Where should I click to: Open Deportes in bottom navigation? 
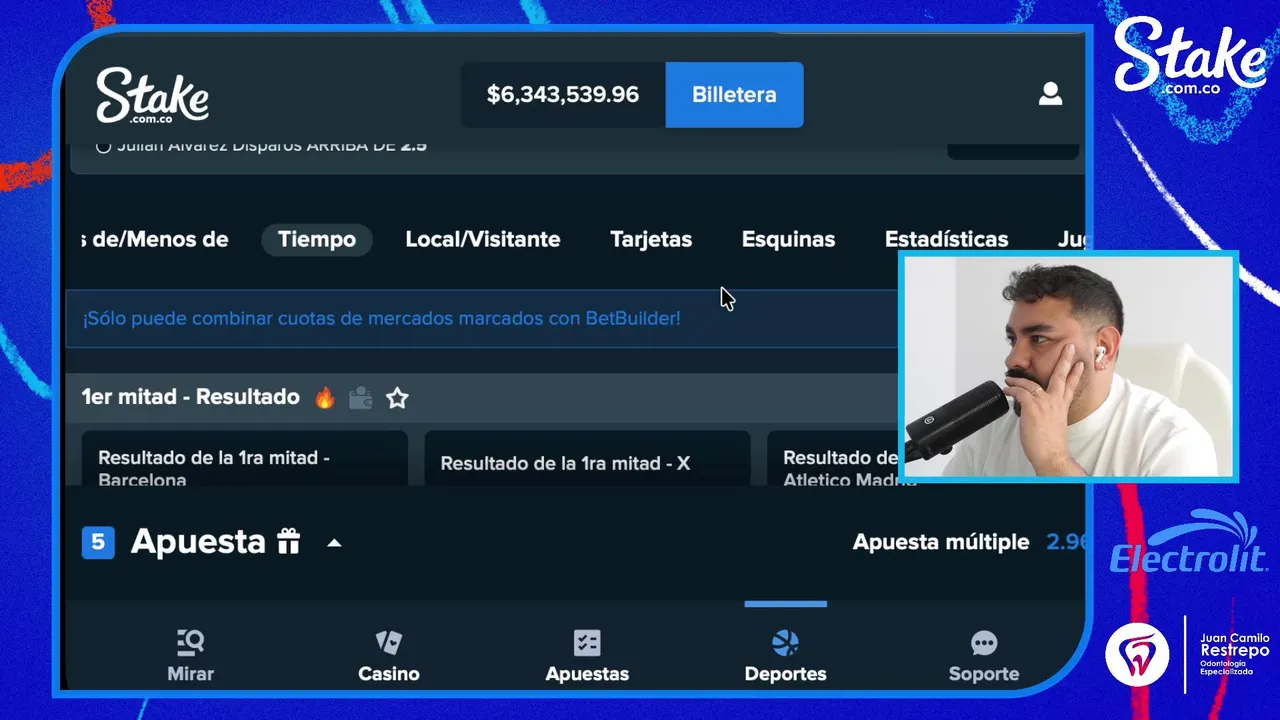[786, 656]
